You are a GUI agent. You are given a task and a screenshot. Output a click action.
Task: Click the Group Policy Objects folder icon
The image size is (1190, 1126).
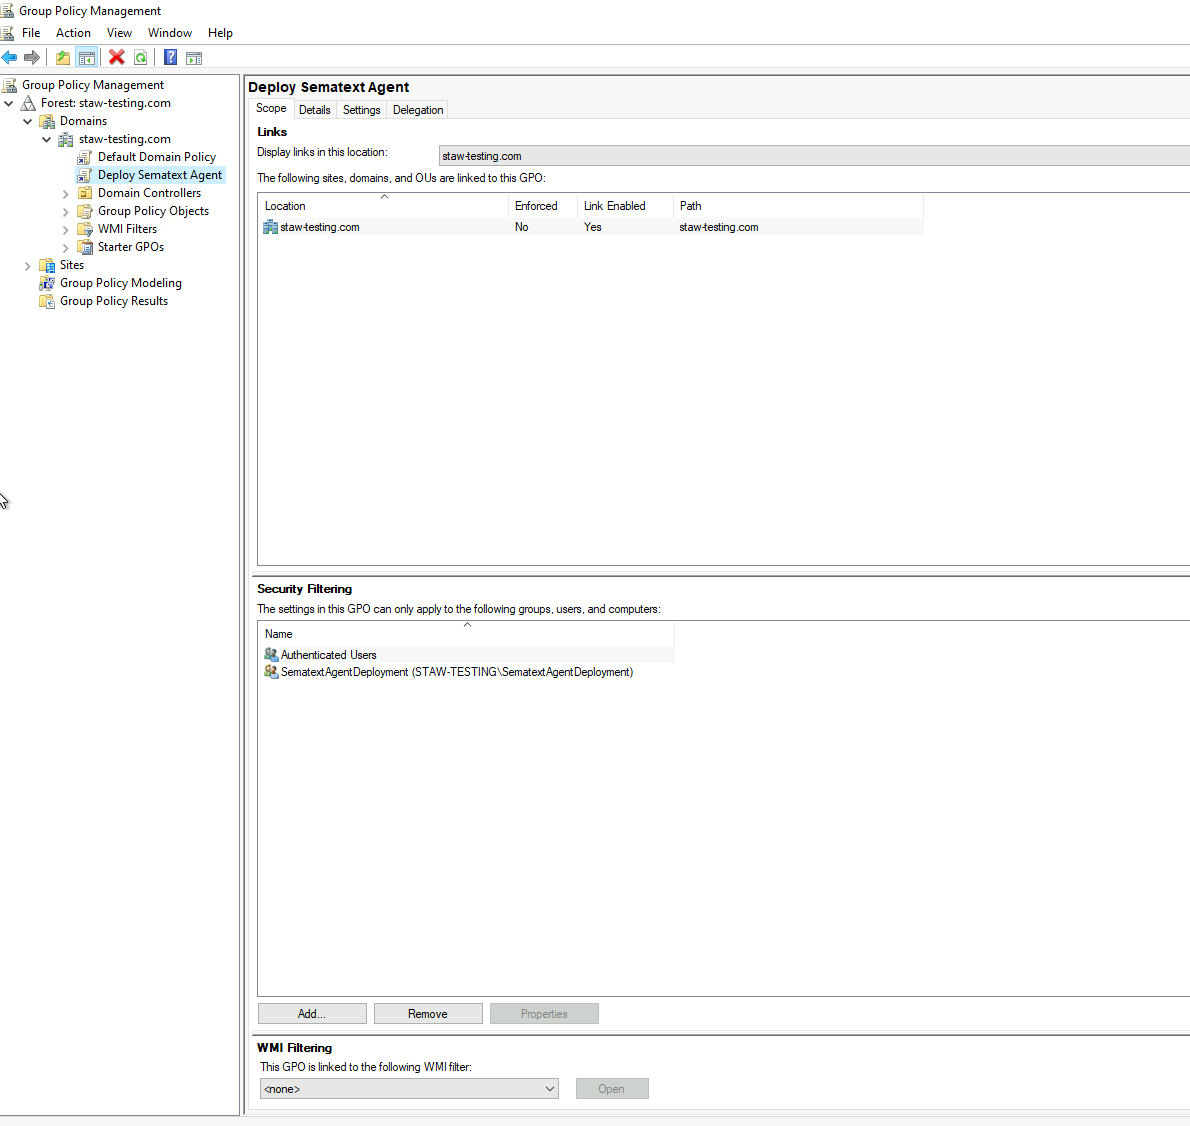pos(85,211)
